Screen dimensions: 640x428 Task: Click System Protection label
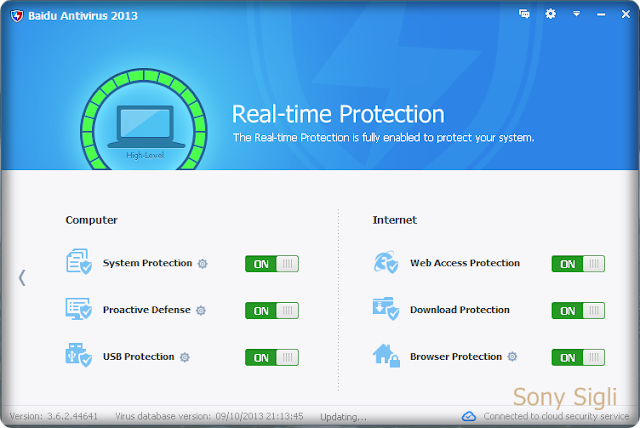point(147,263)
